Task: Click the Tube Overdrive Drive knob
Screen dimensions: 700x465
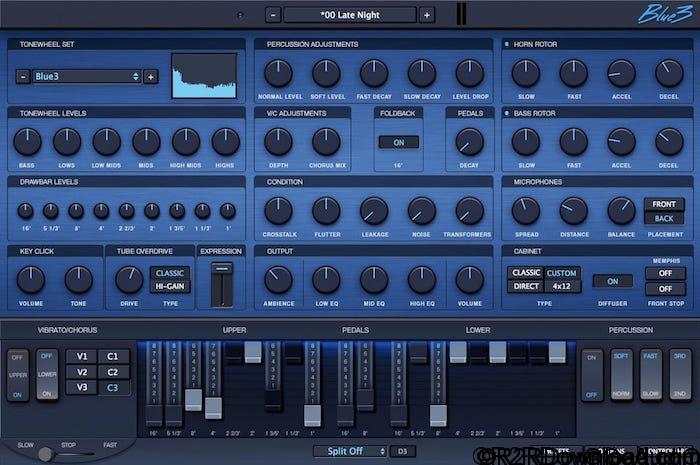Action: pos(129,280)
